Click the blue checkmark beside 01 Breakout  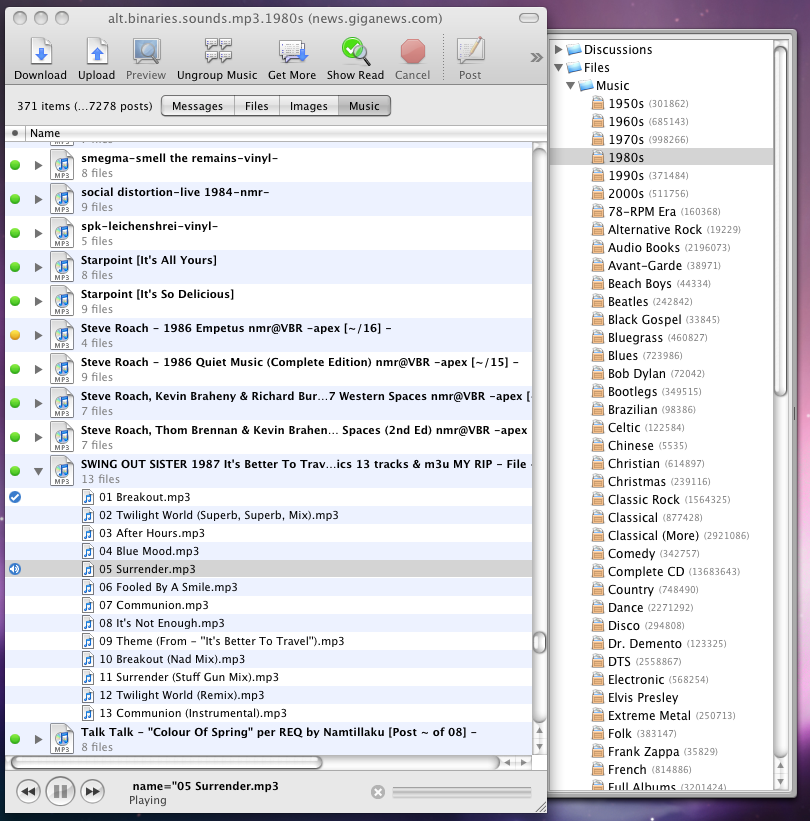(x=15, y=497)
